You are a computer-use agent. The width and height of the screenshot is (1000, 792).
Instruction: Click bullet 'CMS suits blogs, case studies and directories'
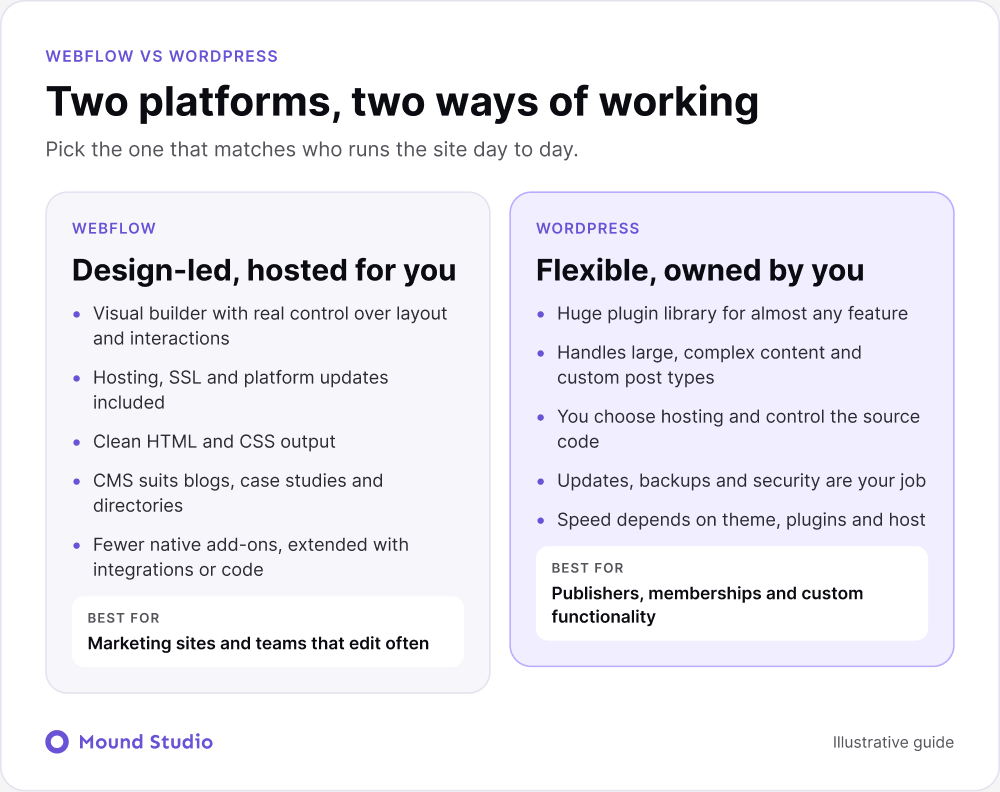pyautogui.click(x=238, y=493)
